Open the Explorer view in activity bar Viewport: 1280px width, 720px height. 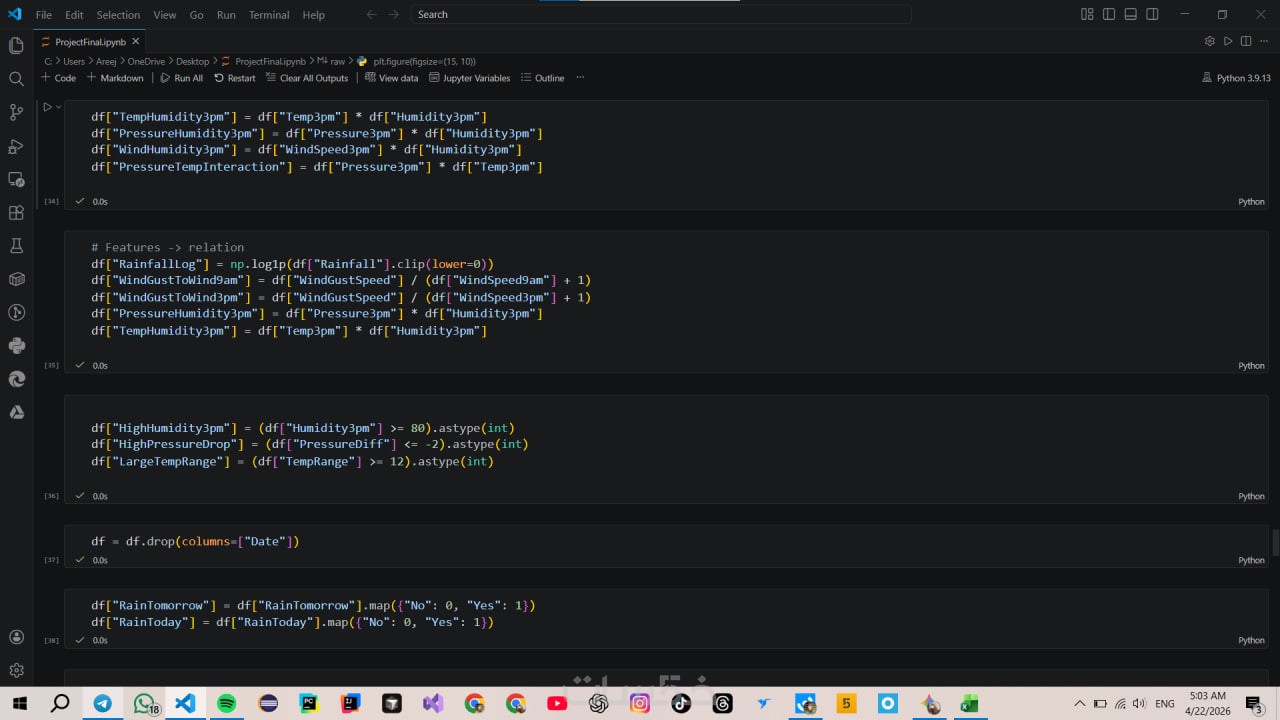[x=16, y=45]
